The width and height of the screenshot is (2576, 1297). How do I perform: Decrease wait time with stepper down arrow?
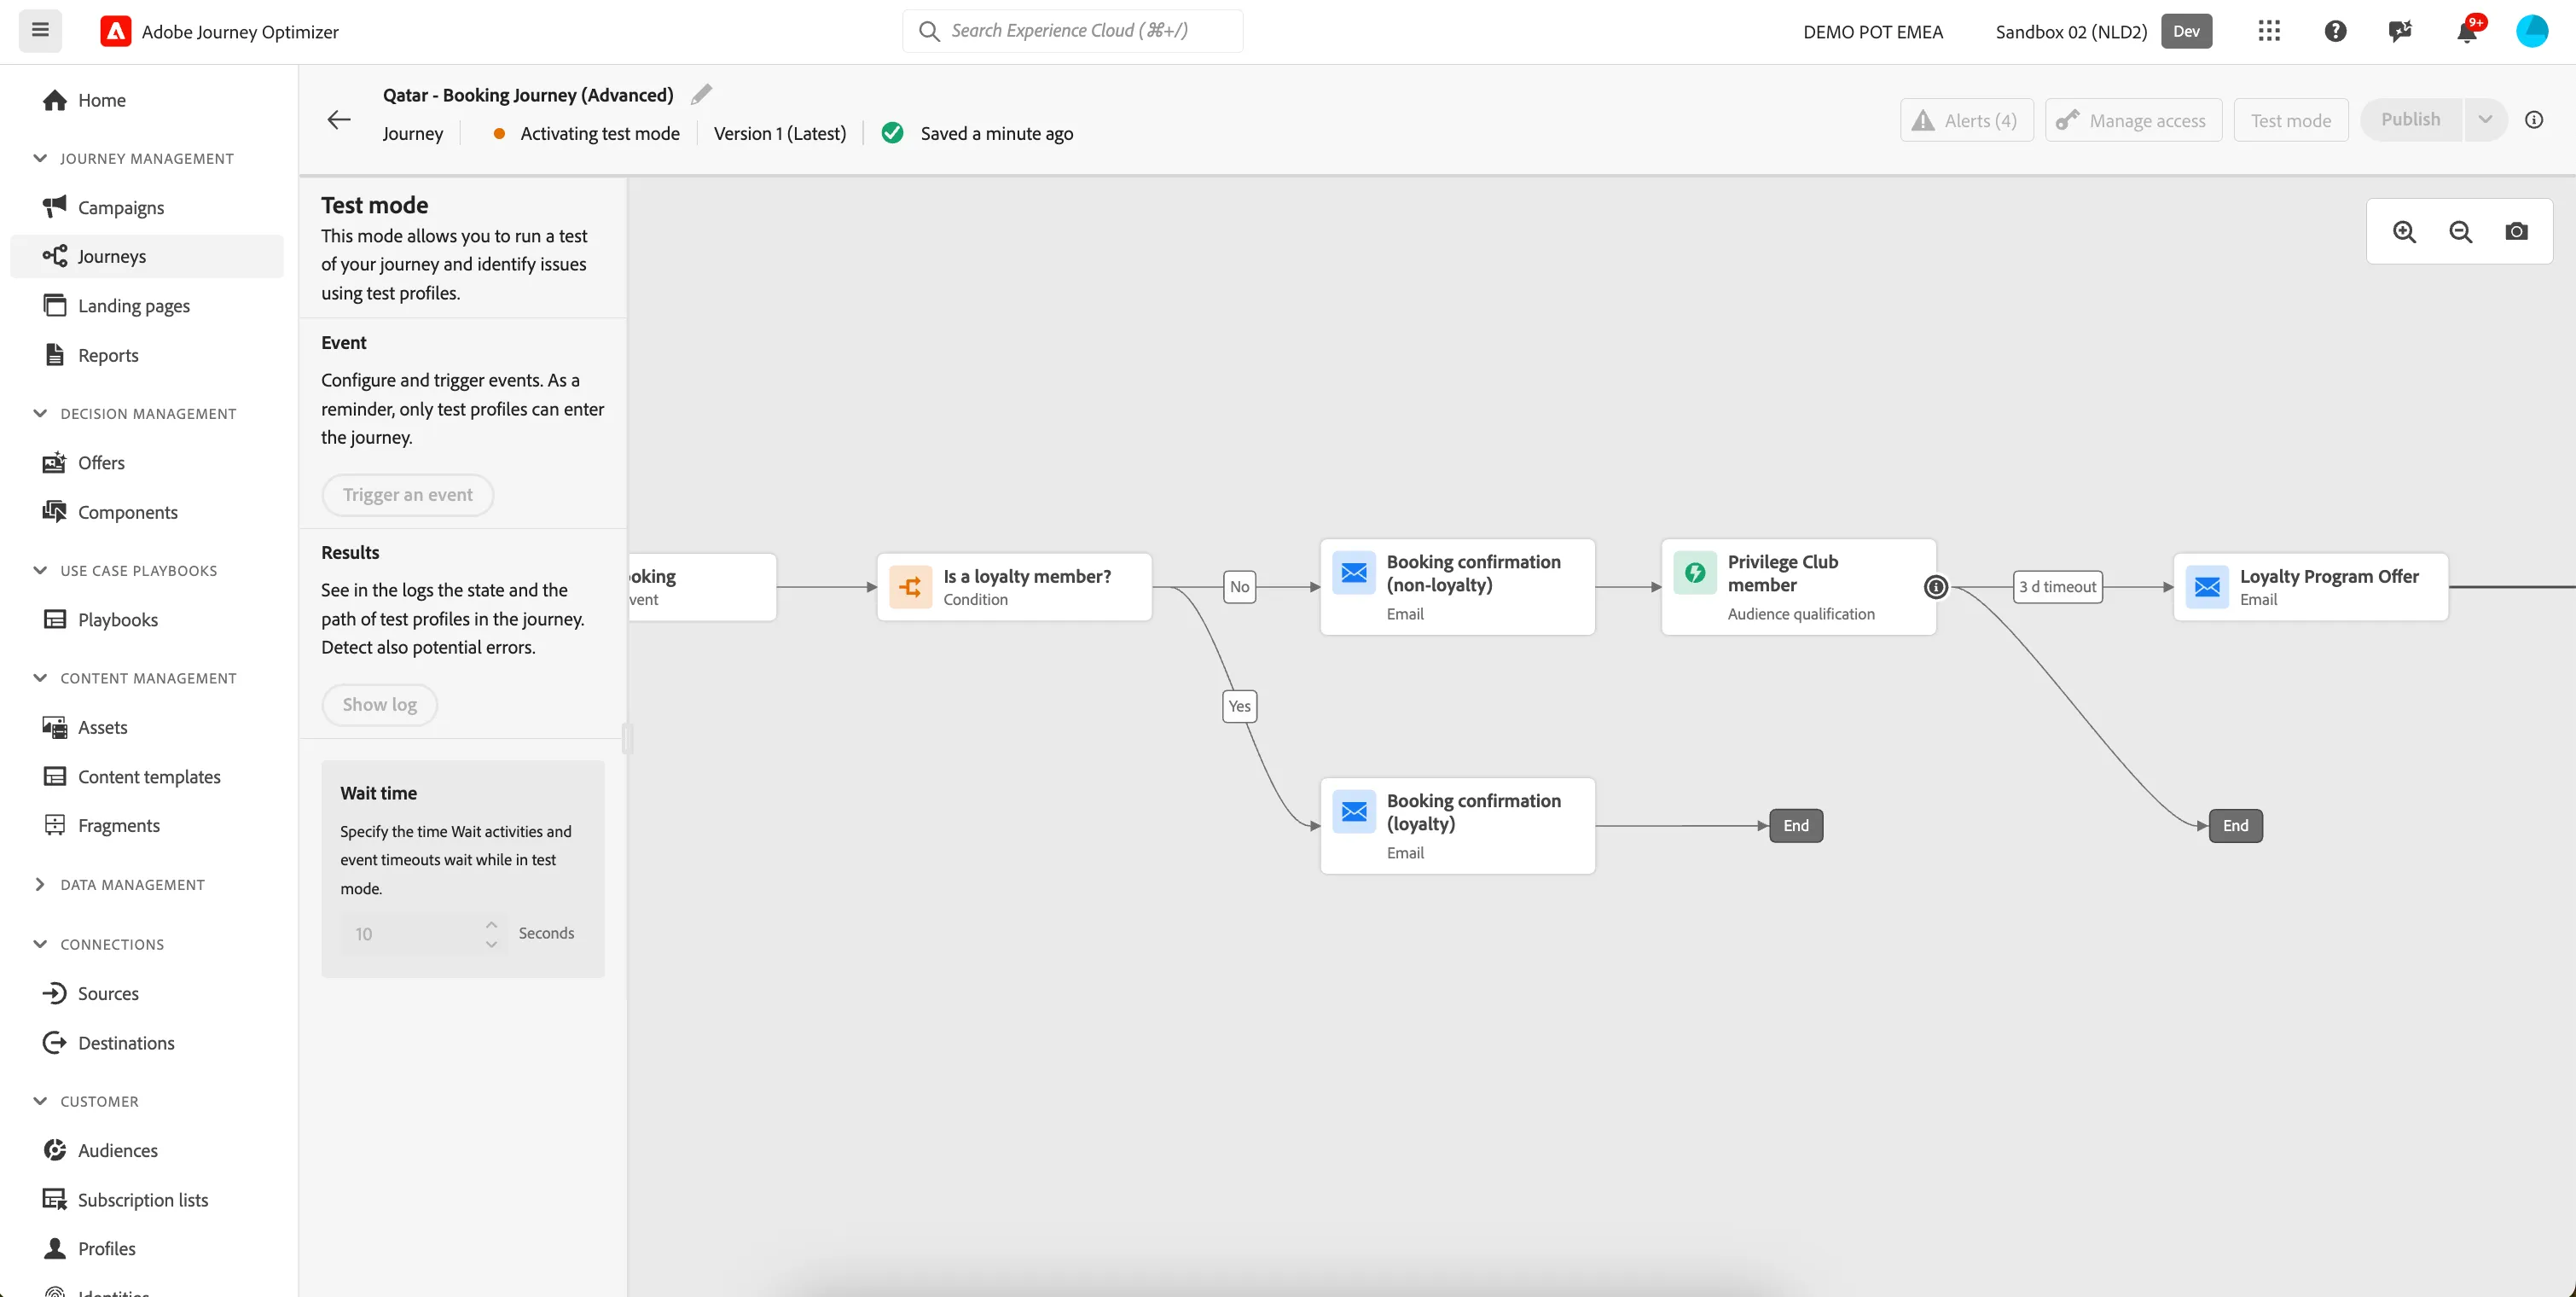point(491,944)
